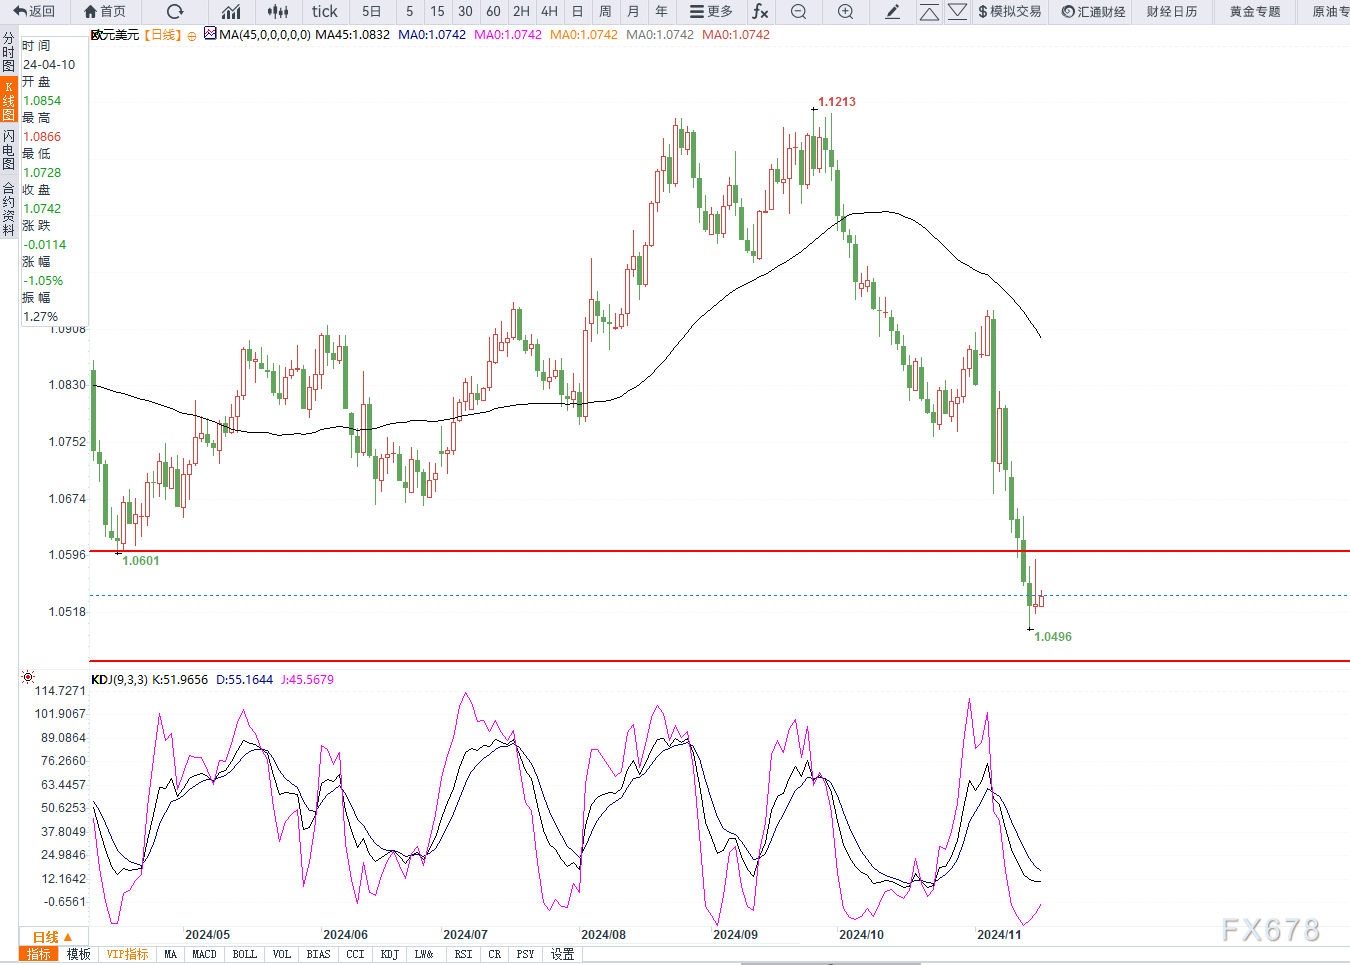Enable the BOLL indicator
1350x965 pixels.
(x=244, y=954)
